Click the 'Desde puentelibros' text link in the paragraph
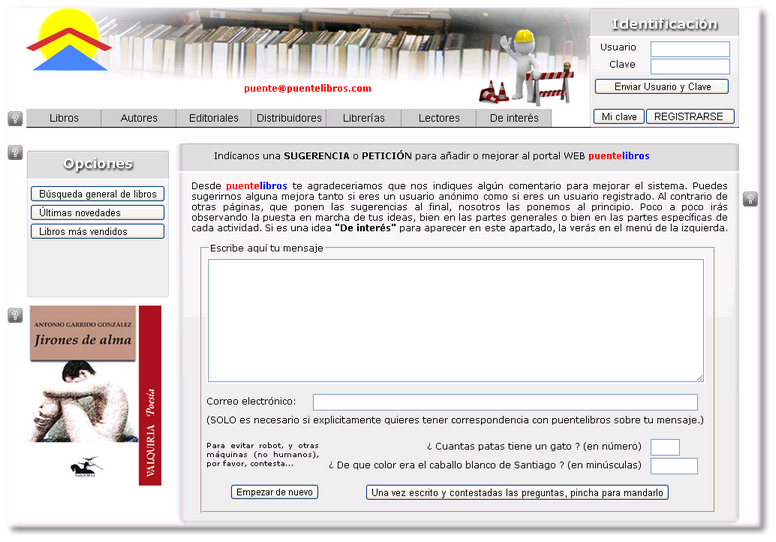This screenshot has width=776, height=542. (x=256, y=186)
